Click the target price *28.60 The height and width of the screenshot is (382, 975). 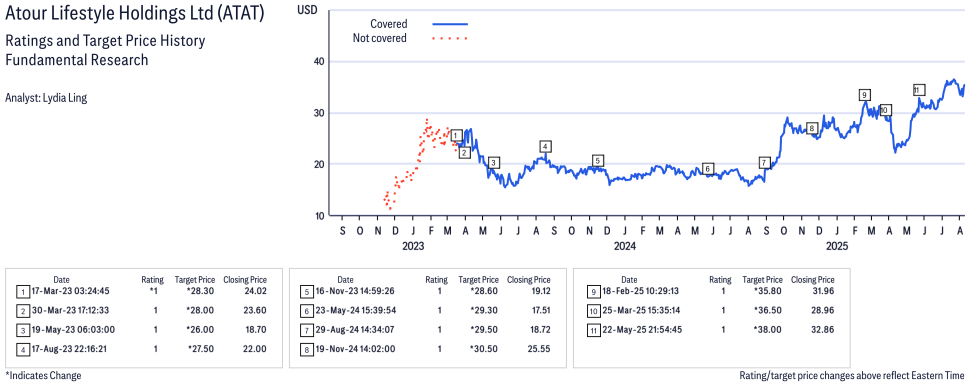coord(484,291)
